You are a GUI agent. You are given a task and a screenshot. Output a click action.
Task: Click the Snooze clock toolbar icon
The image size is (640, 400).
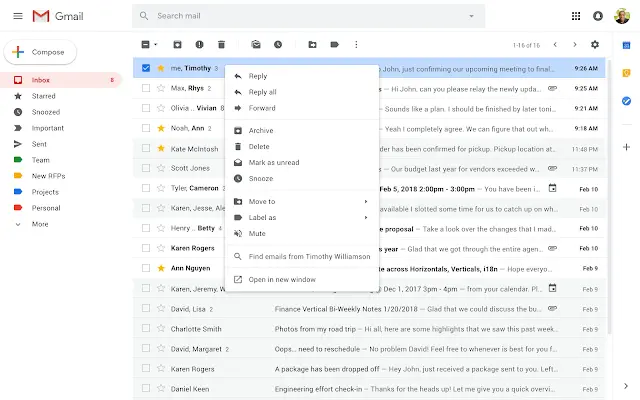pyautogui.click(x=278, y=44)
